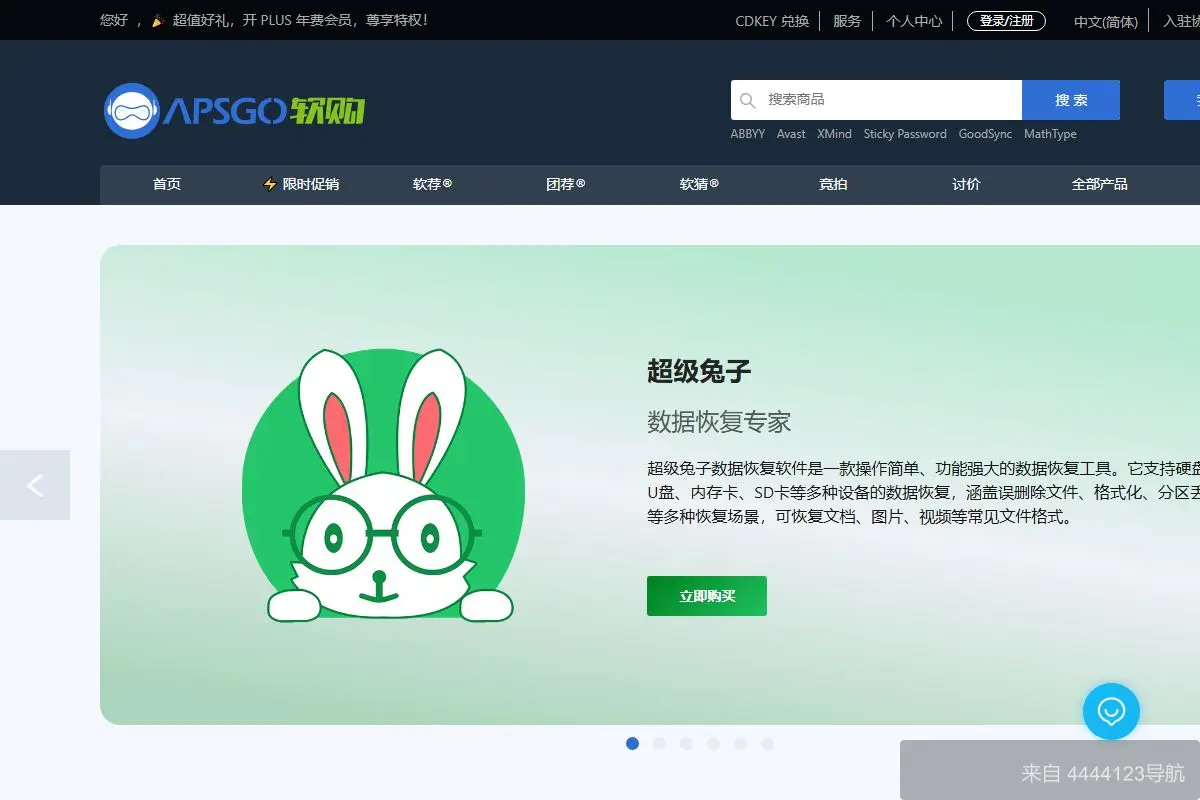This screenshot has height=800, width=1200.
Task: Switch to the 首页 navigation tab
Action: 166,184
